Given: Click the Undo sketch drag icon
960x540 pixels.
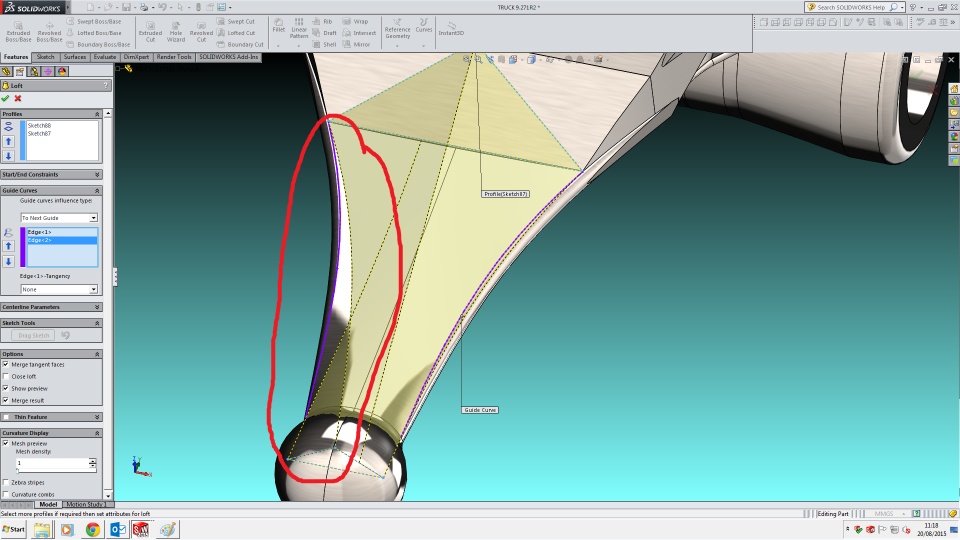Looking at the screenshot, I should pyautogui.click(x=66, y=336).
